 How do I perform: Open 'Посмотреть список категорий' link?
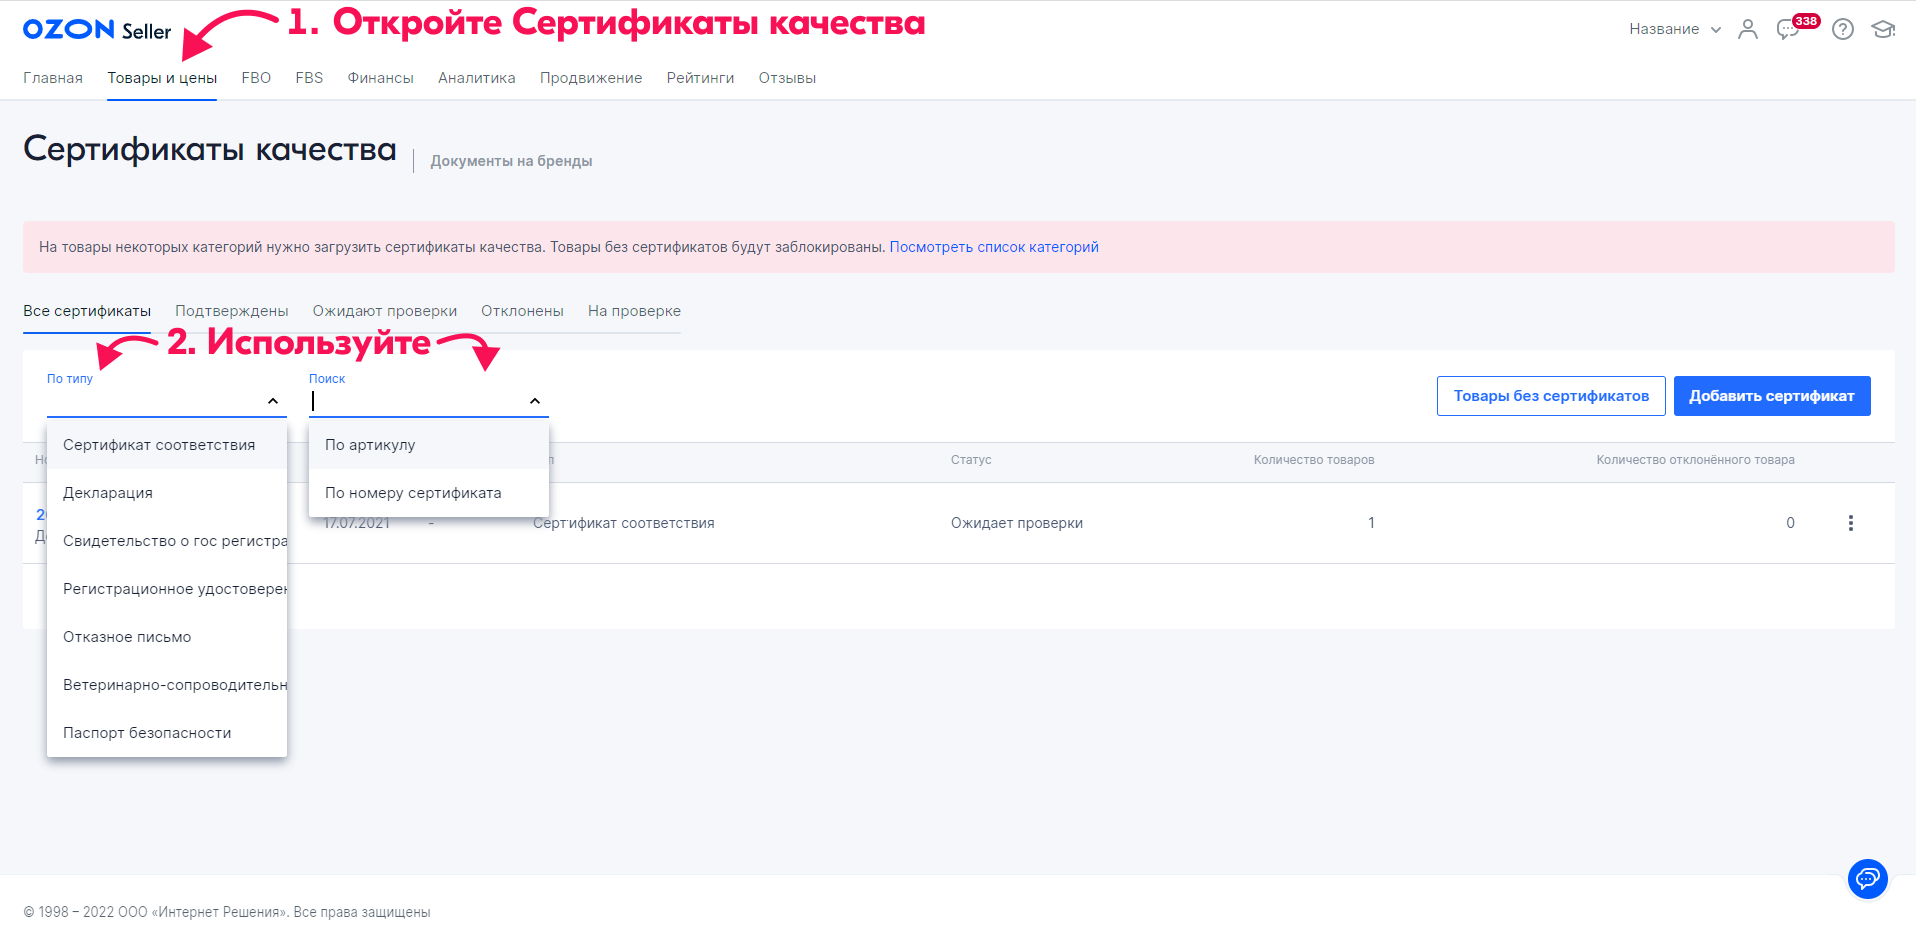point(993,247)
